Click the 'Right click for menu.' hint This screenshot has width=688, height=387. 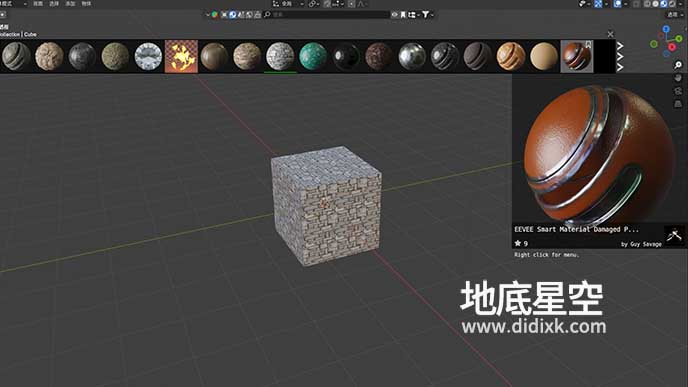(x=547, y=254)
